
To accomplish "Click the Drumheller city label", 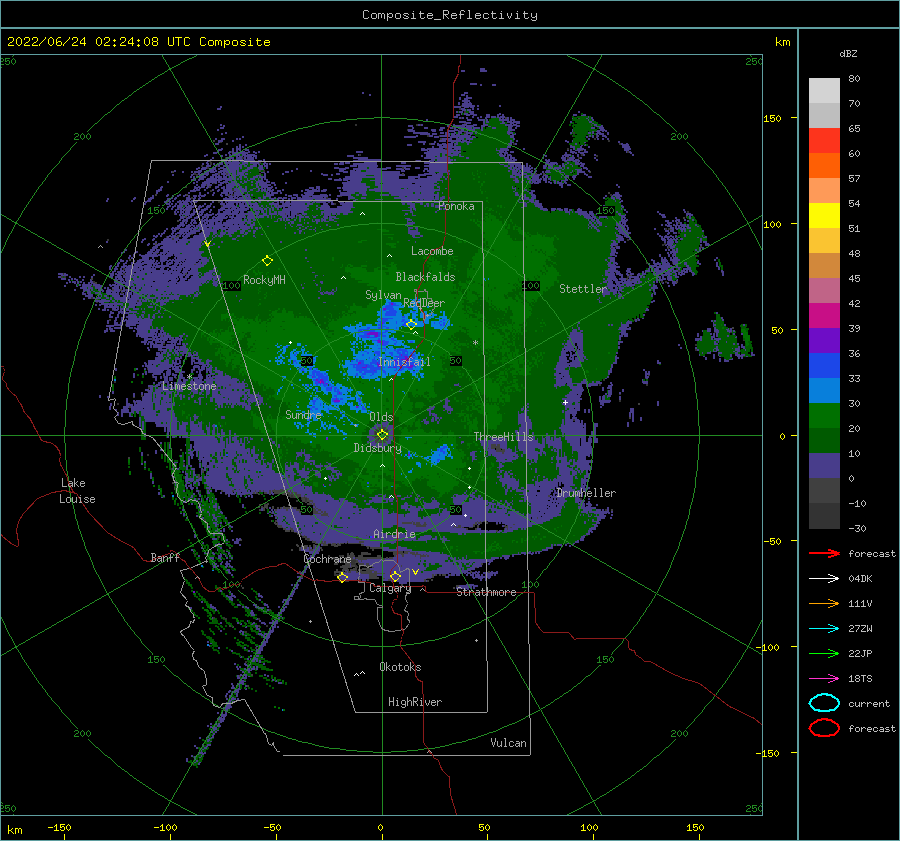I will 586,493.
